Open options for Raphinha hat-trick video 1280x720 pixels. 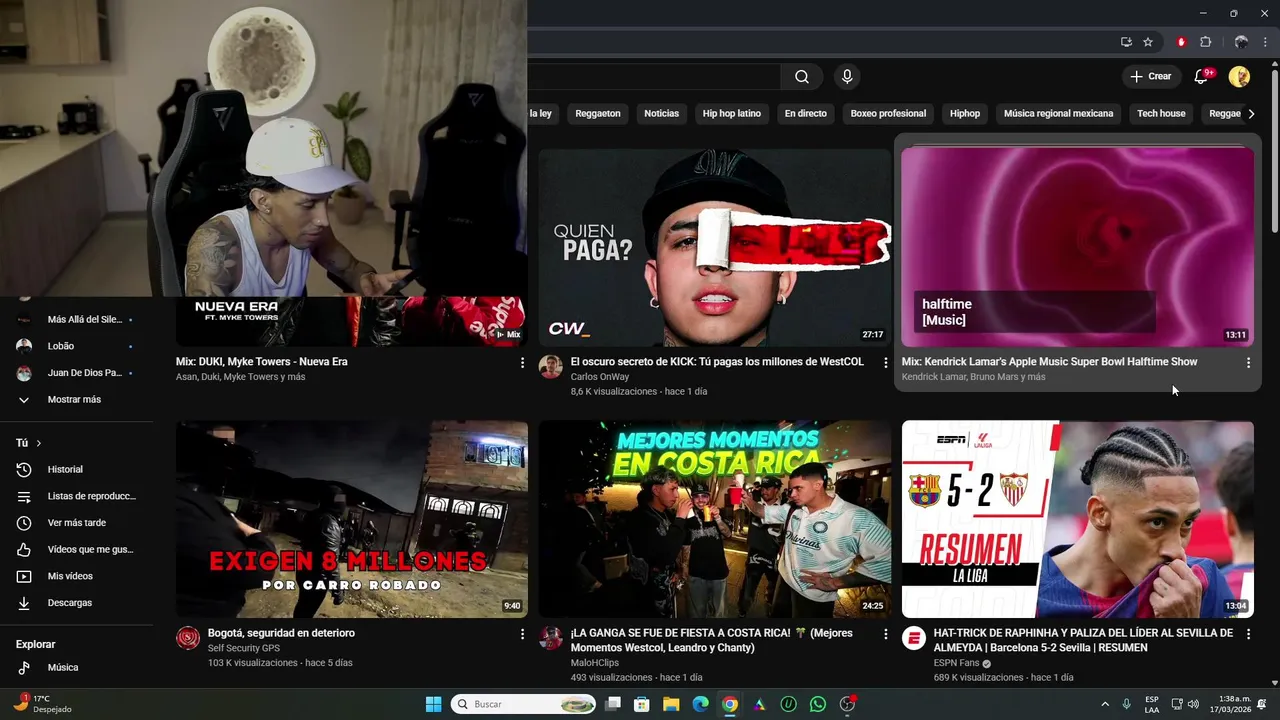1248,634
